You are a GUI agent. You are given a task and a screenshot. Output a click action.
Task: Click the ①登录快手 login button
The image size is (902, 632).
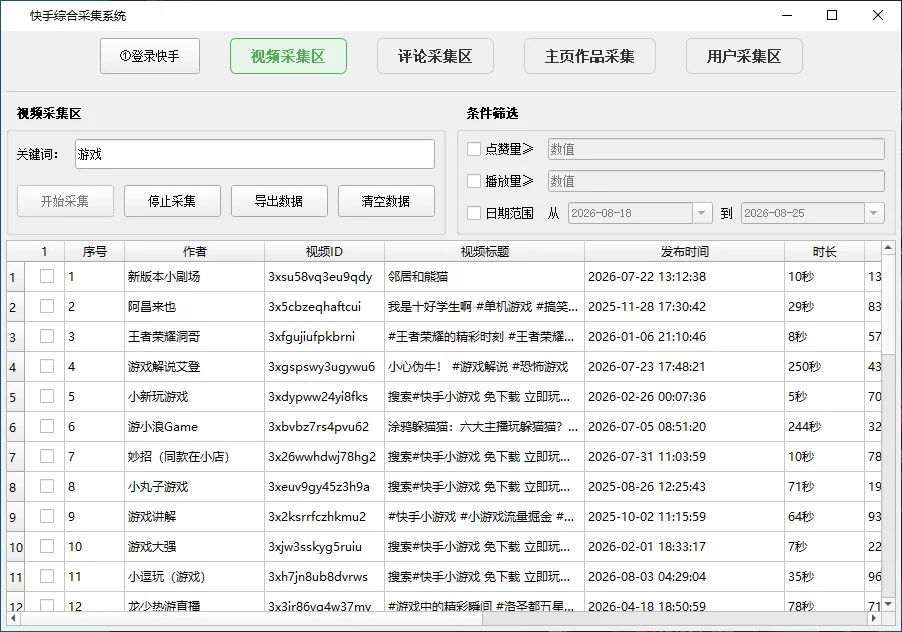[150, 56]
